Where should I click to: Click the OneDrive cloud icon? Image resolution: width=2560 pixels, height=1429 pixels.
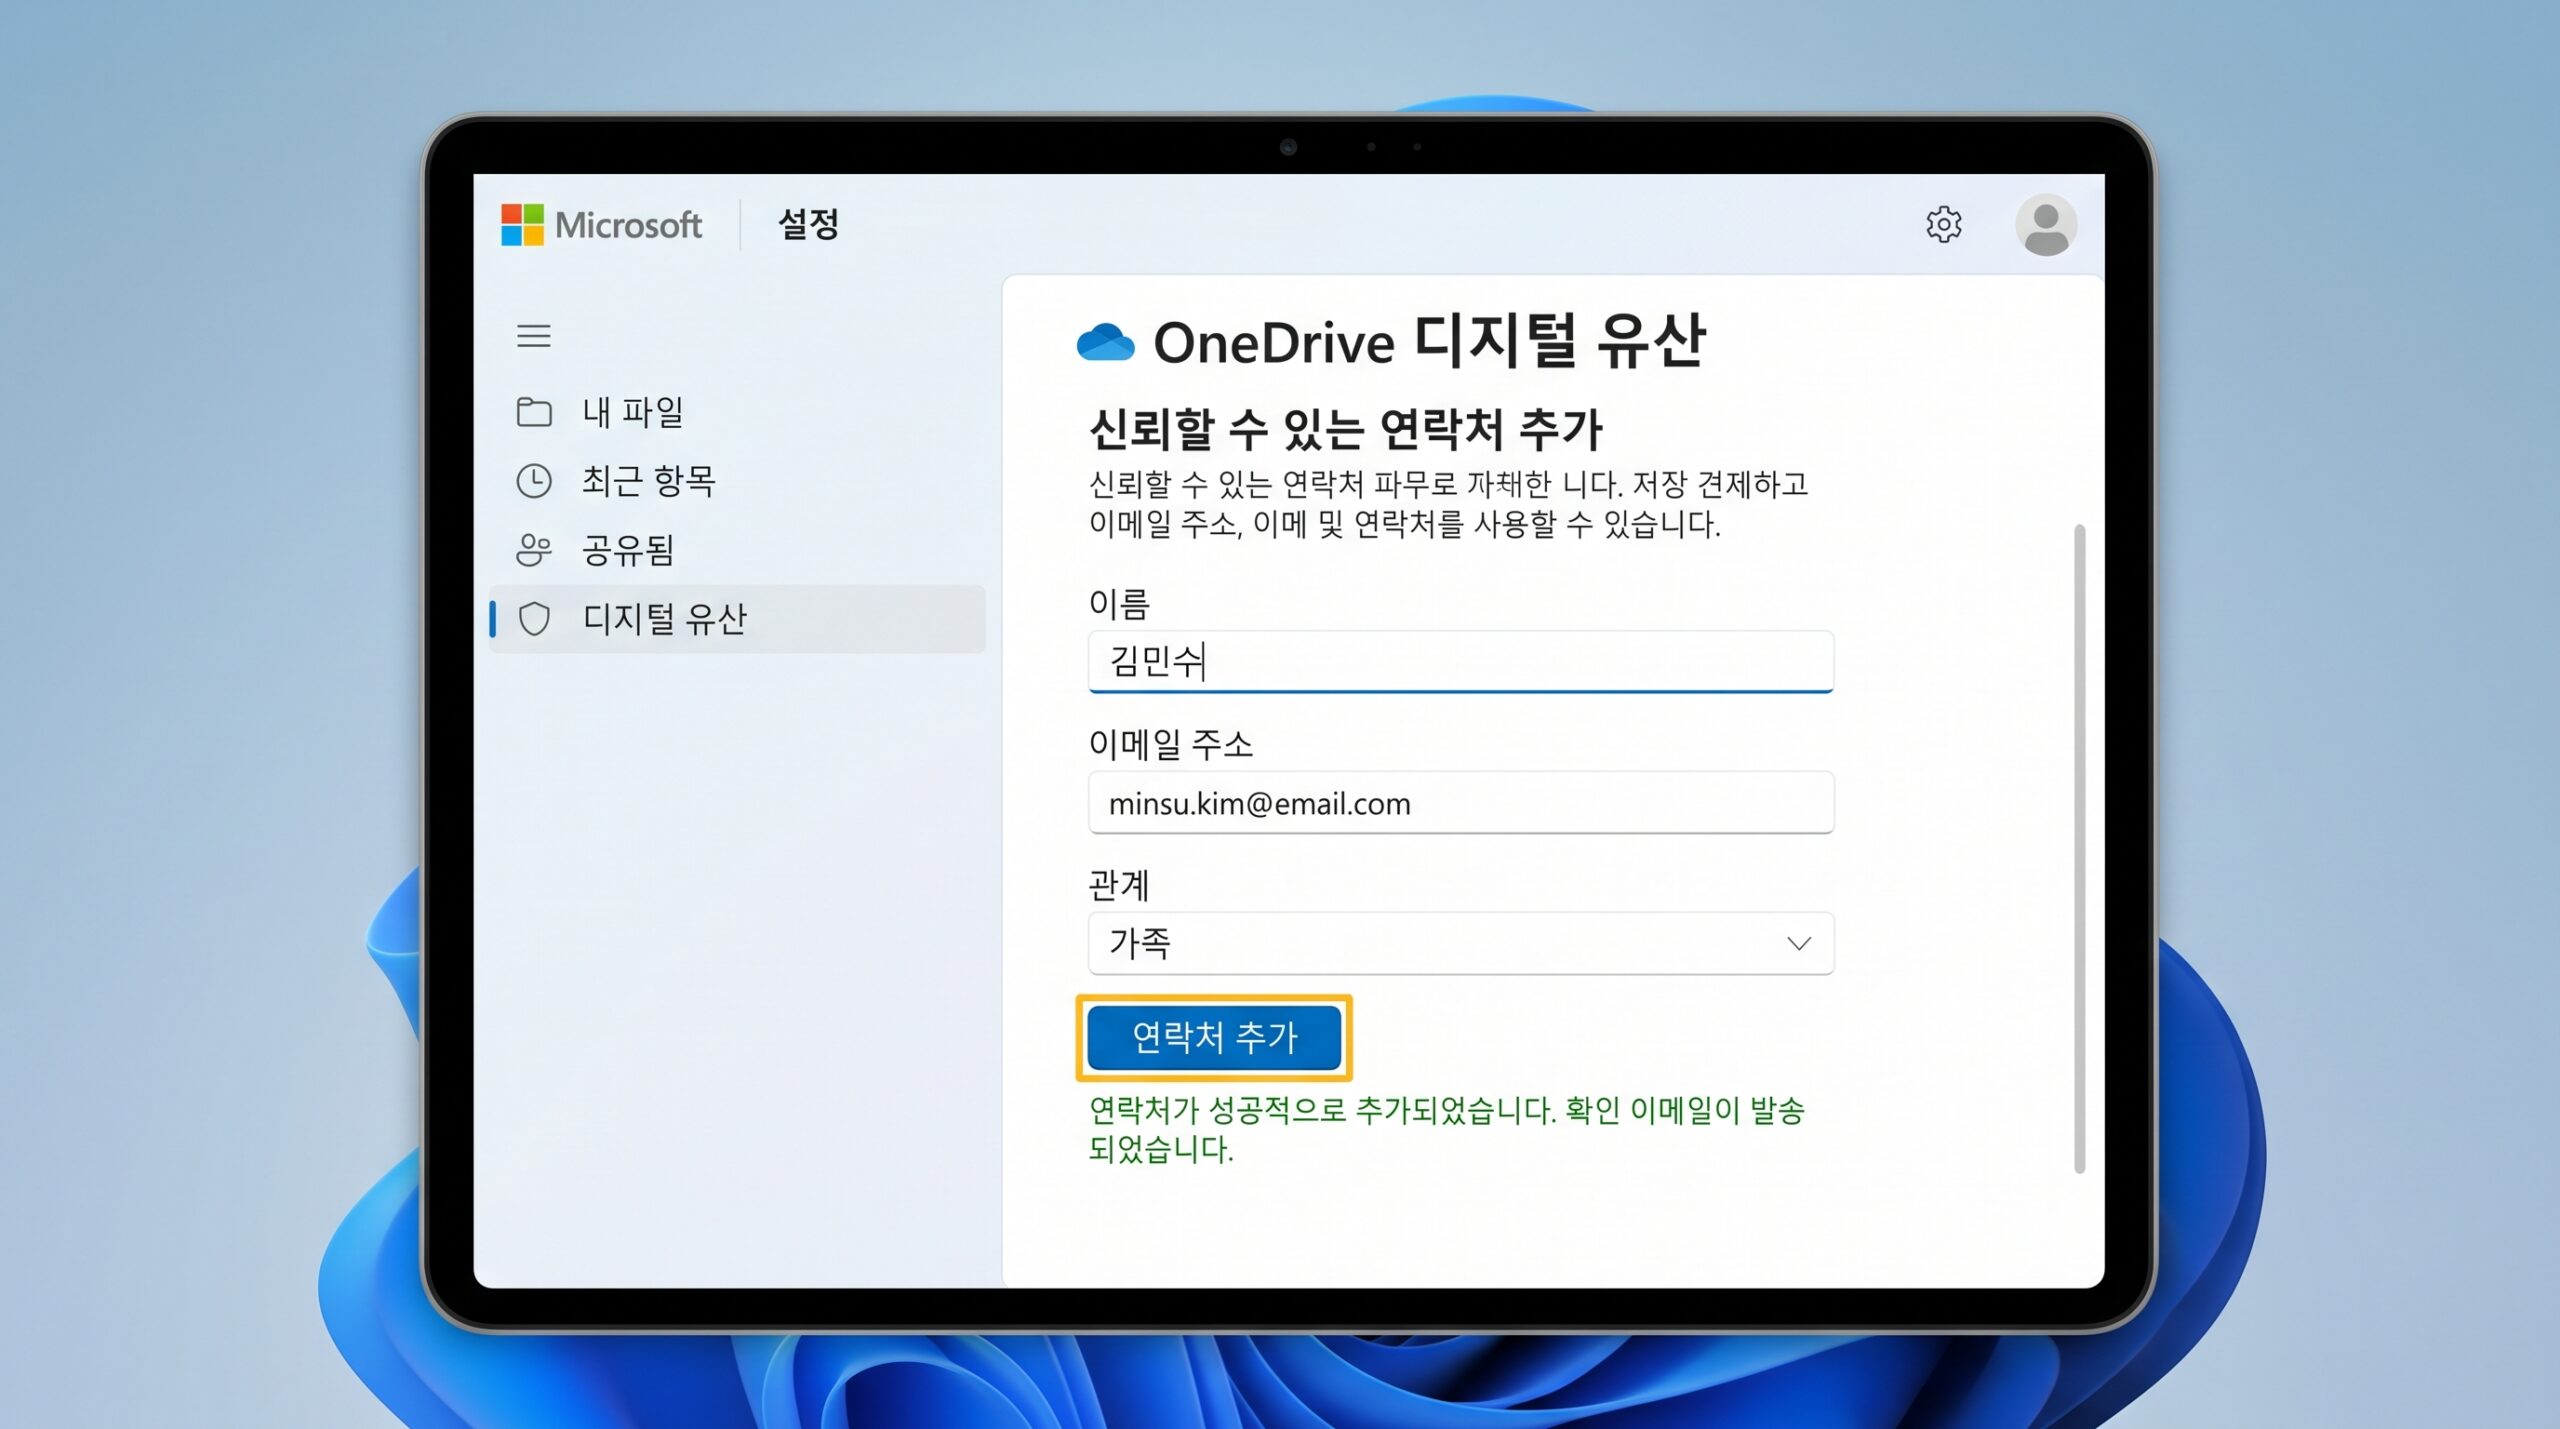pos(1105,342)
